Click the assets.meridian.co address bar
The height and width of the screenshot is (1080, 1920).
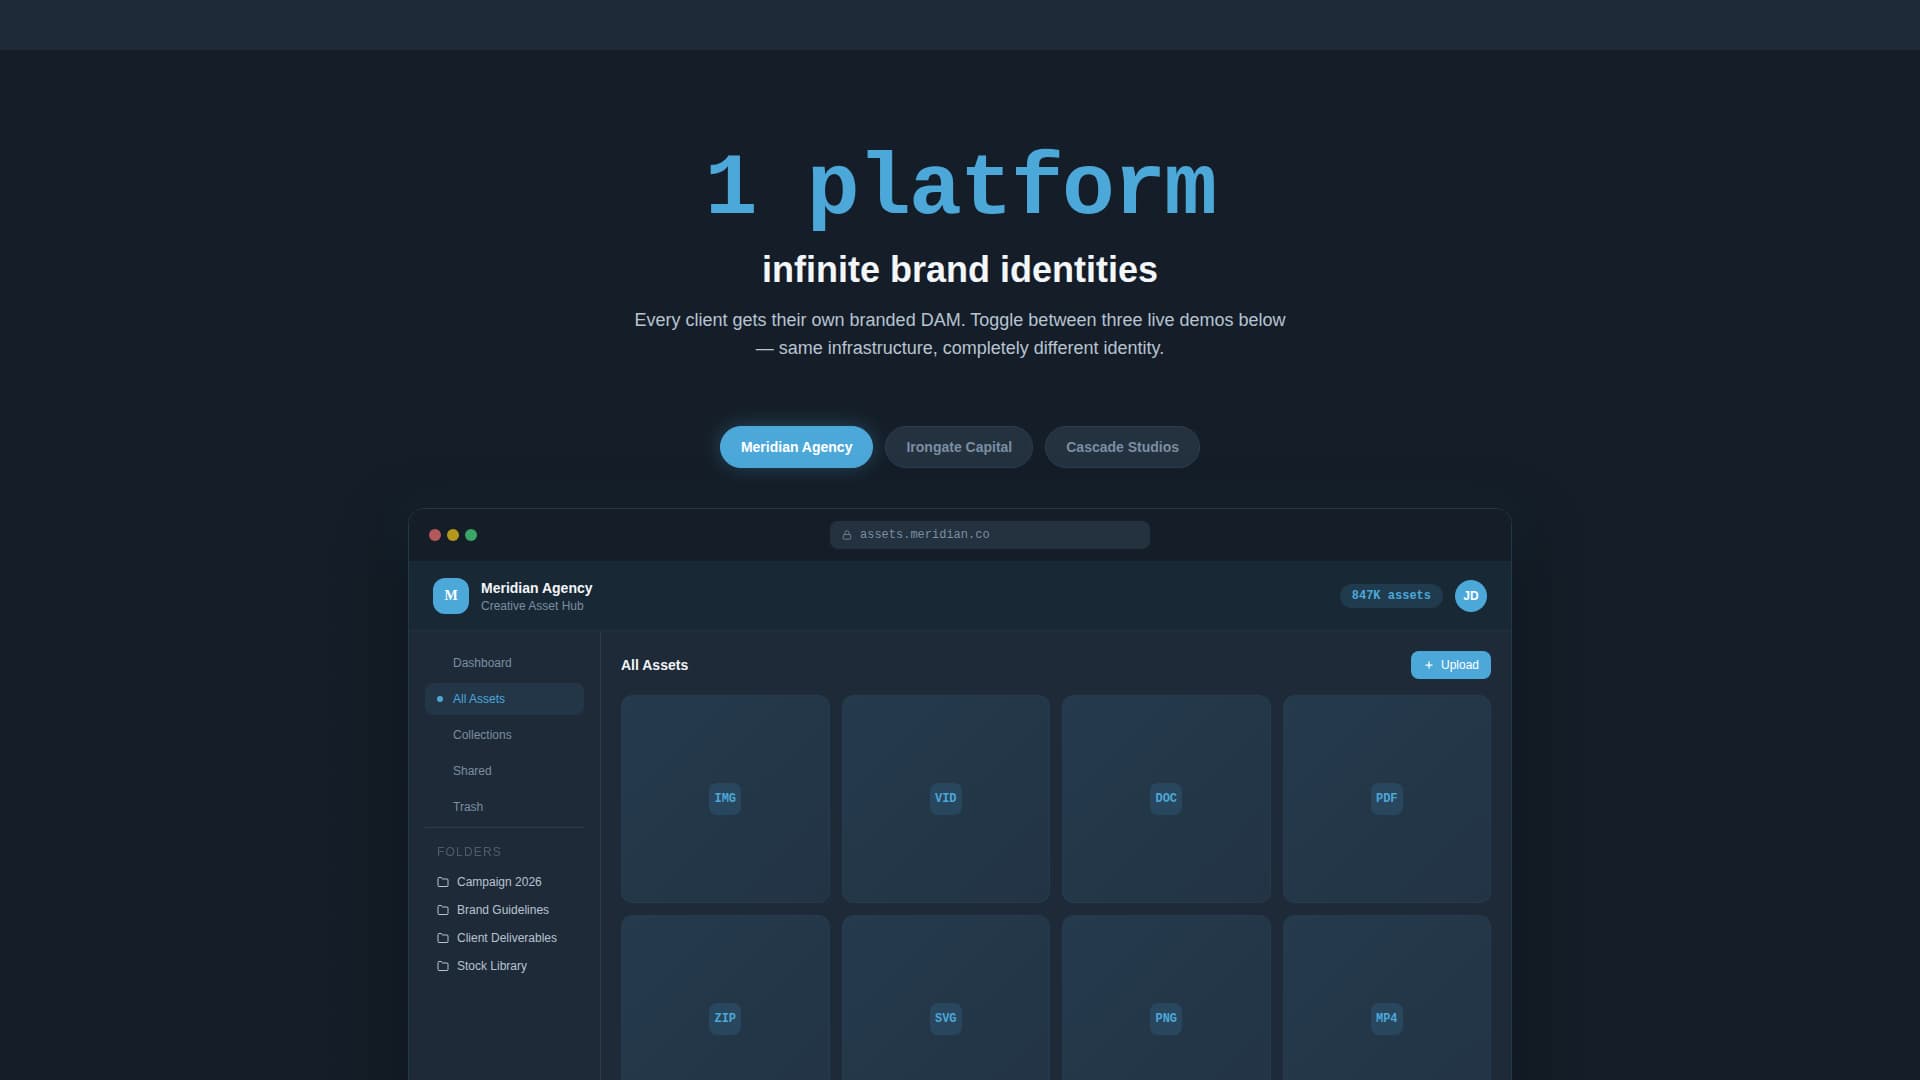[x=988, y=534]
